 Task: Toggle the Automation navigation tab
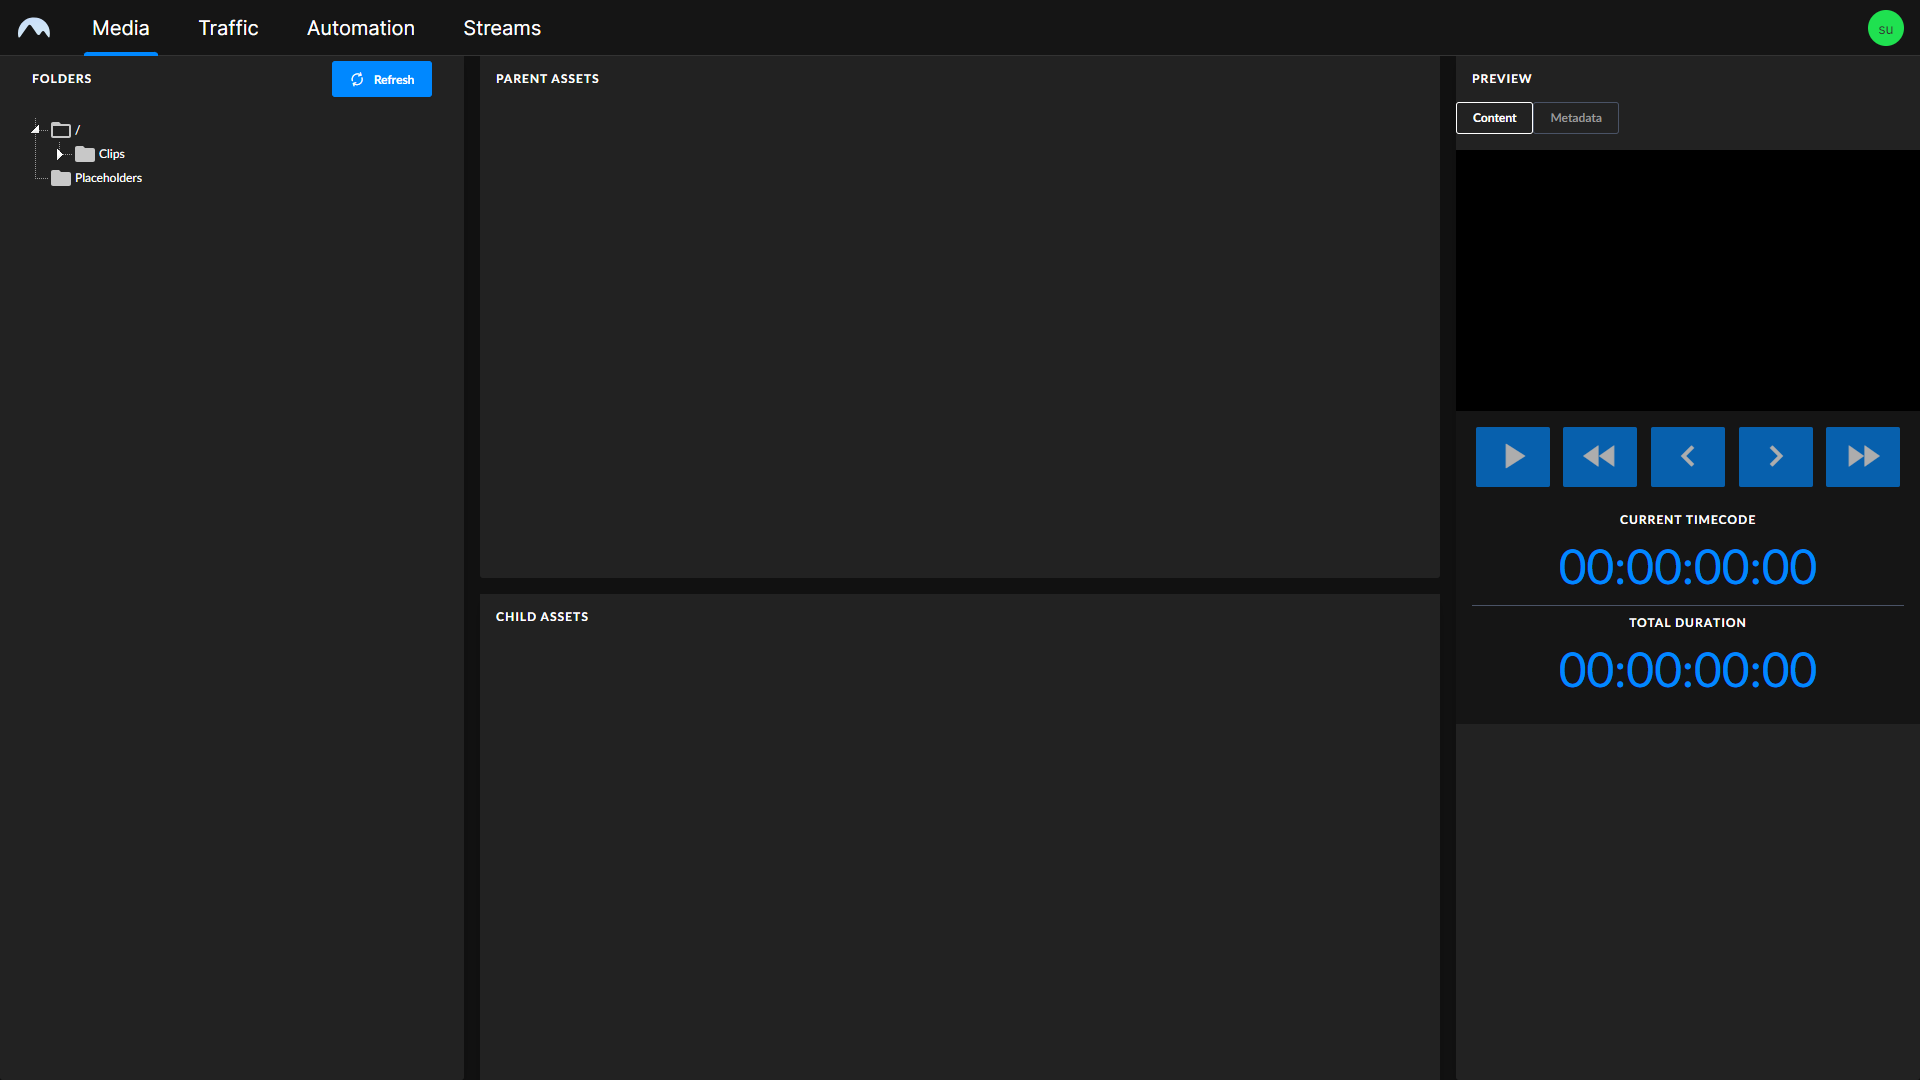click(x=360, y=28)
